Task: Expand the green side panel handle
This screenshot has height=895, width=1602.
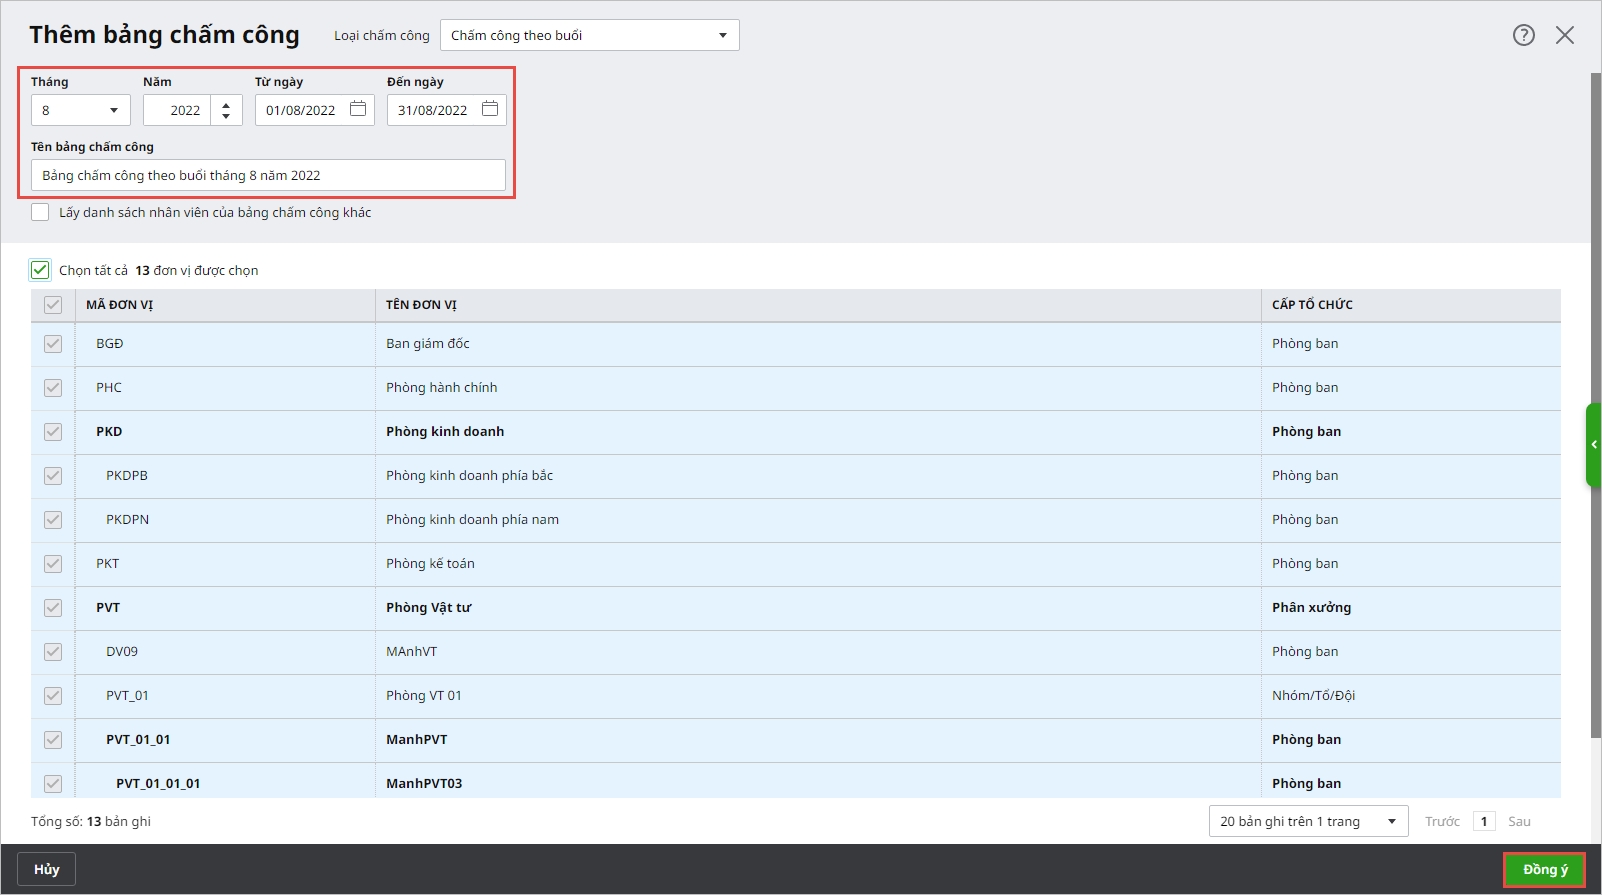Action: click(x=1594, y=445)
